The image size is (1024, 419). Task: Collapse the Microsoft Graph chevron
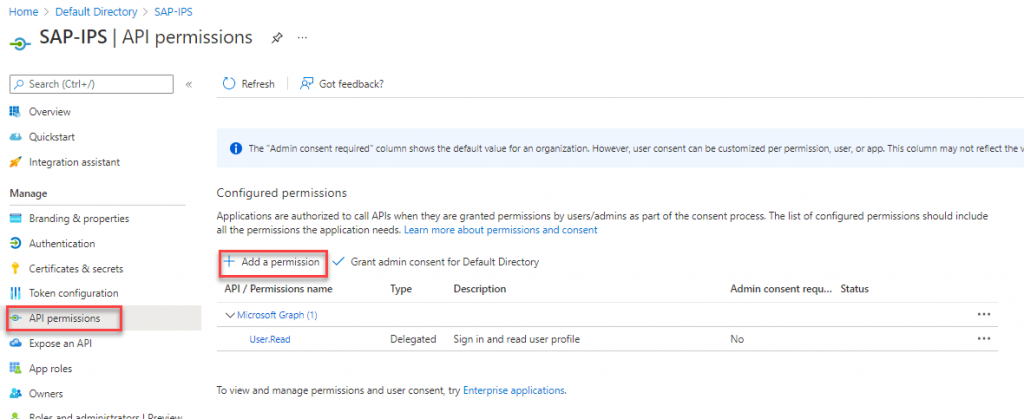[229, 315]
